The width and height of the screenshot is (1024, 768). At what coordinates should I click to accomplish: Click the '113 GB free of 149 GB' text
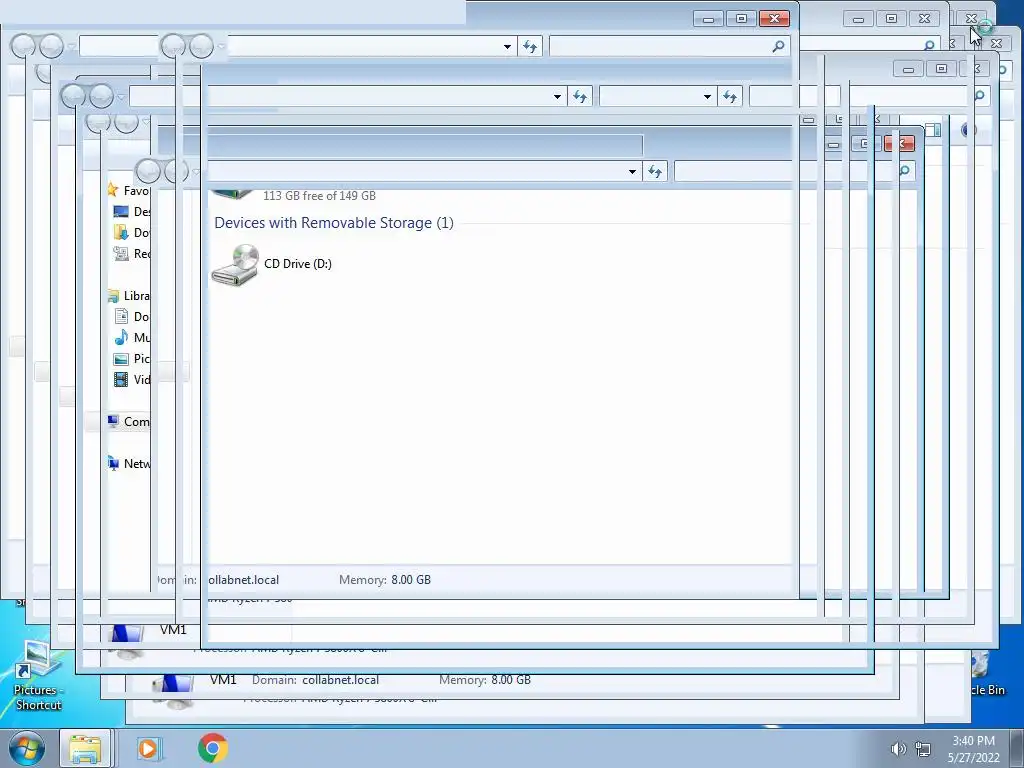[319, 195]
